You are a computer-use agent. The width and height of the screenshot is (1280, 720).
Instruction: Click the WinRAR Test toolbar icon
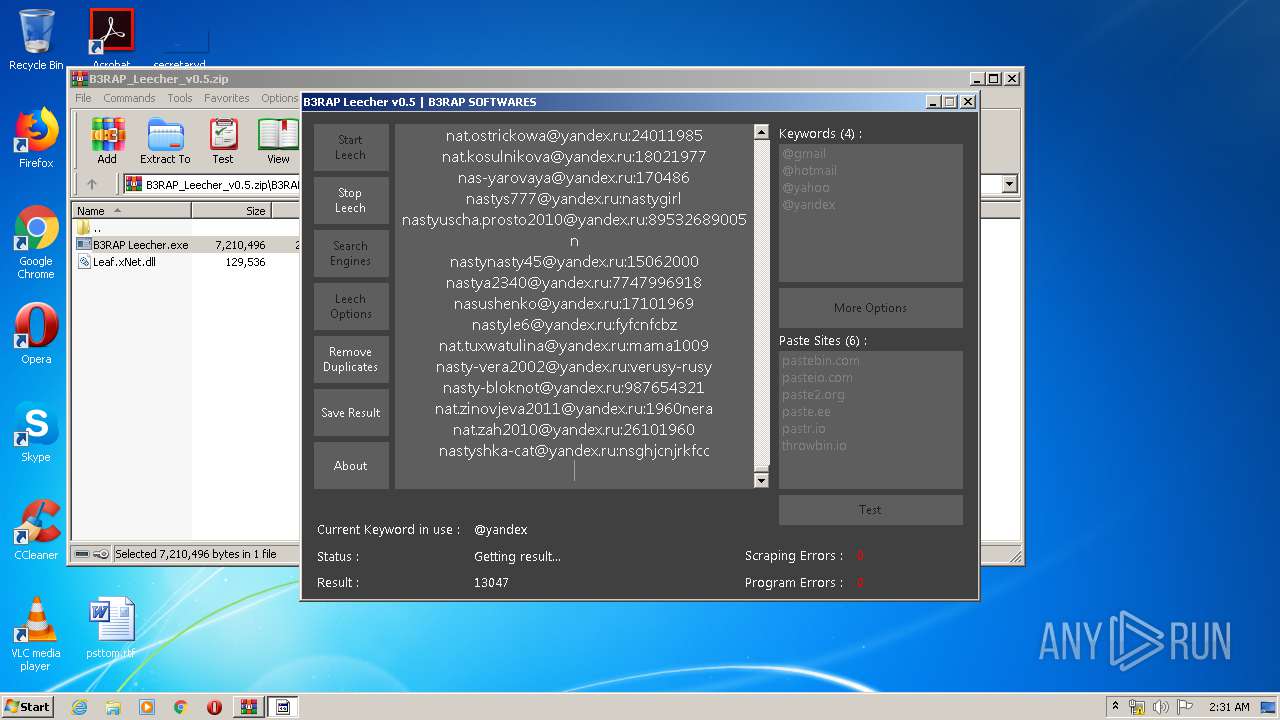click(x=223, y=141)
